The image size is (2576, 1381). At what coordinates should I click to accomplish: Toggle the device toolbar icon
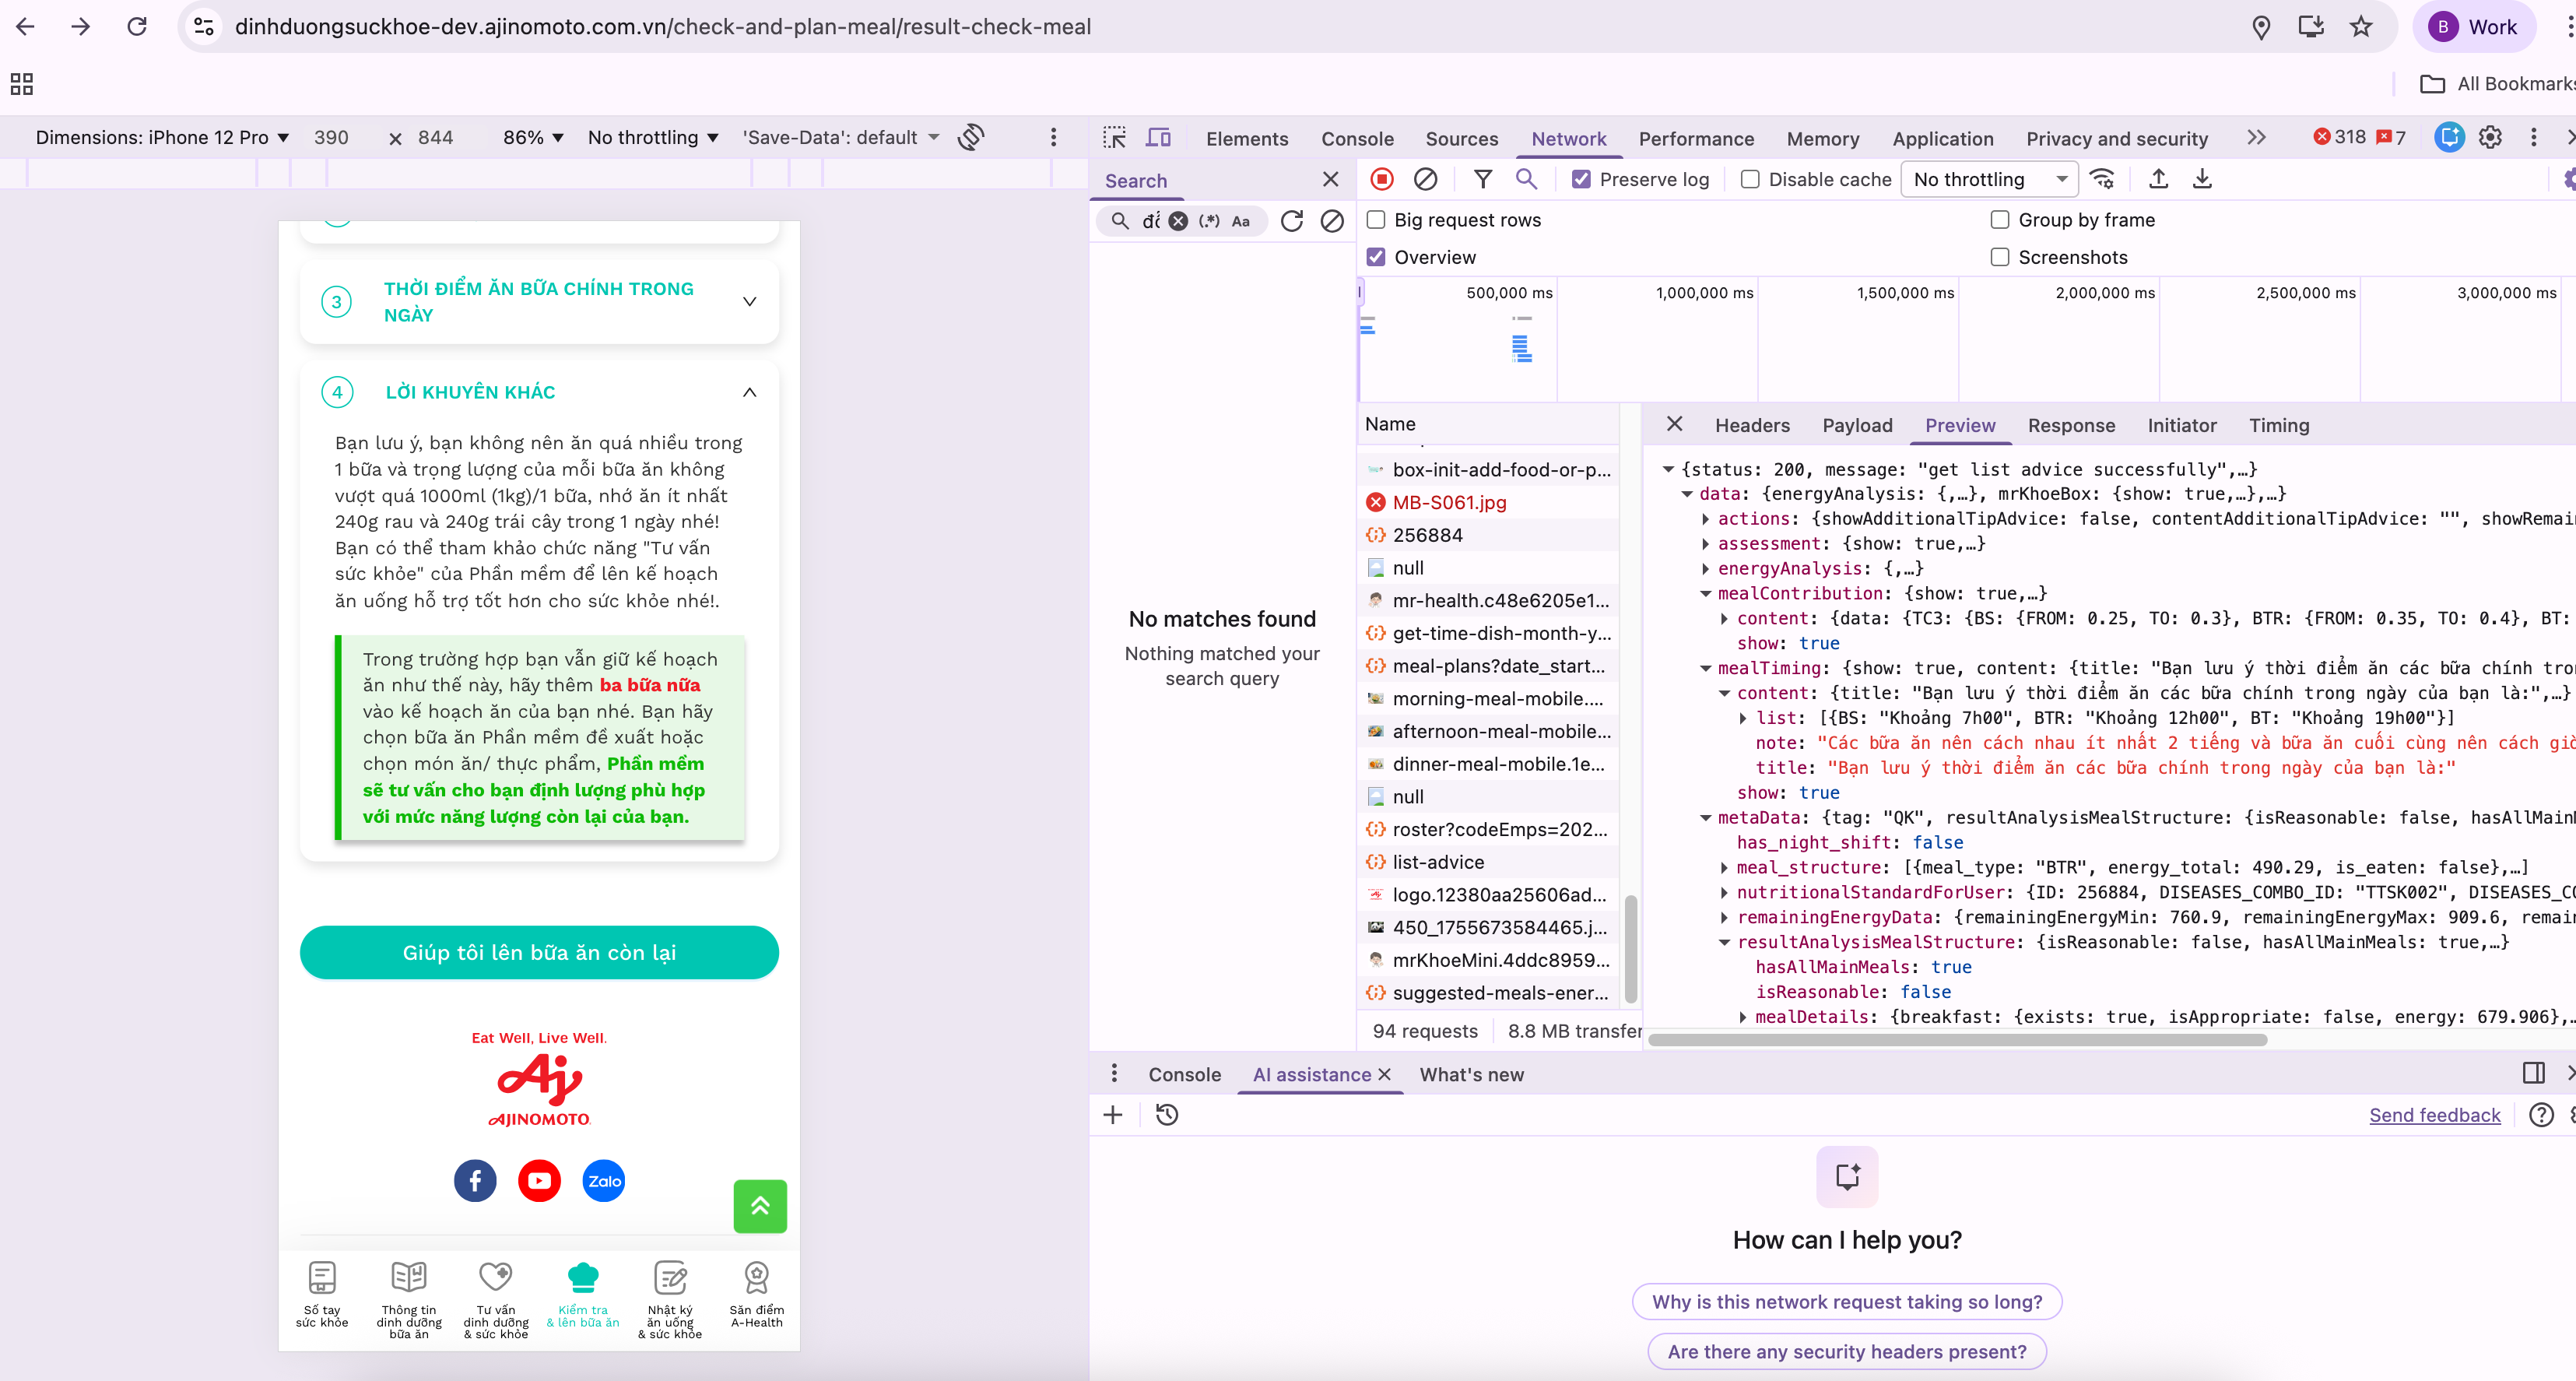pyautogui.click(x=1158, y=138)
